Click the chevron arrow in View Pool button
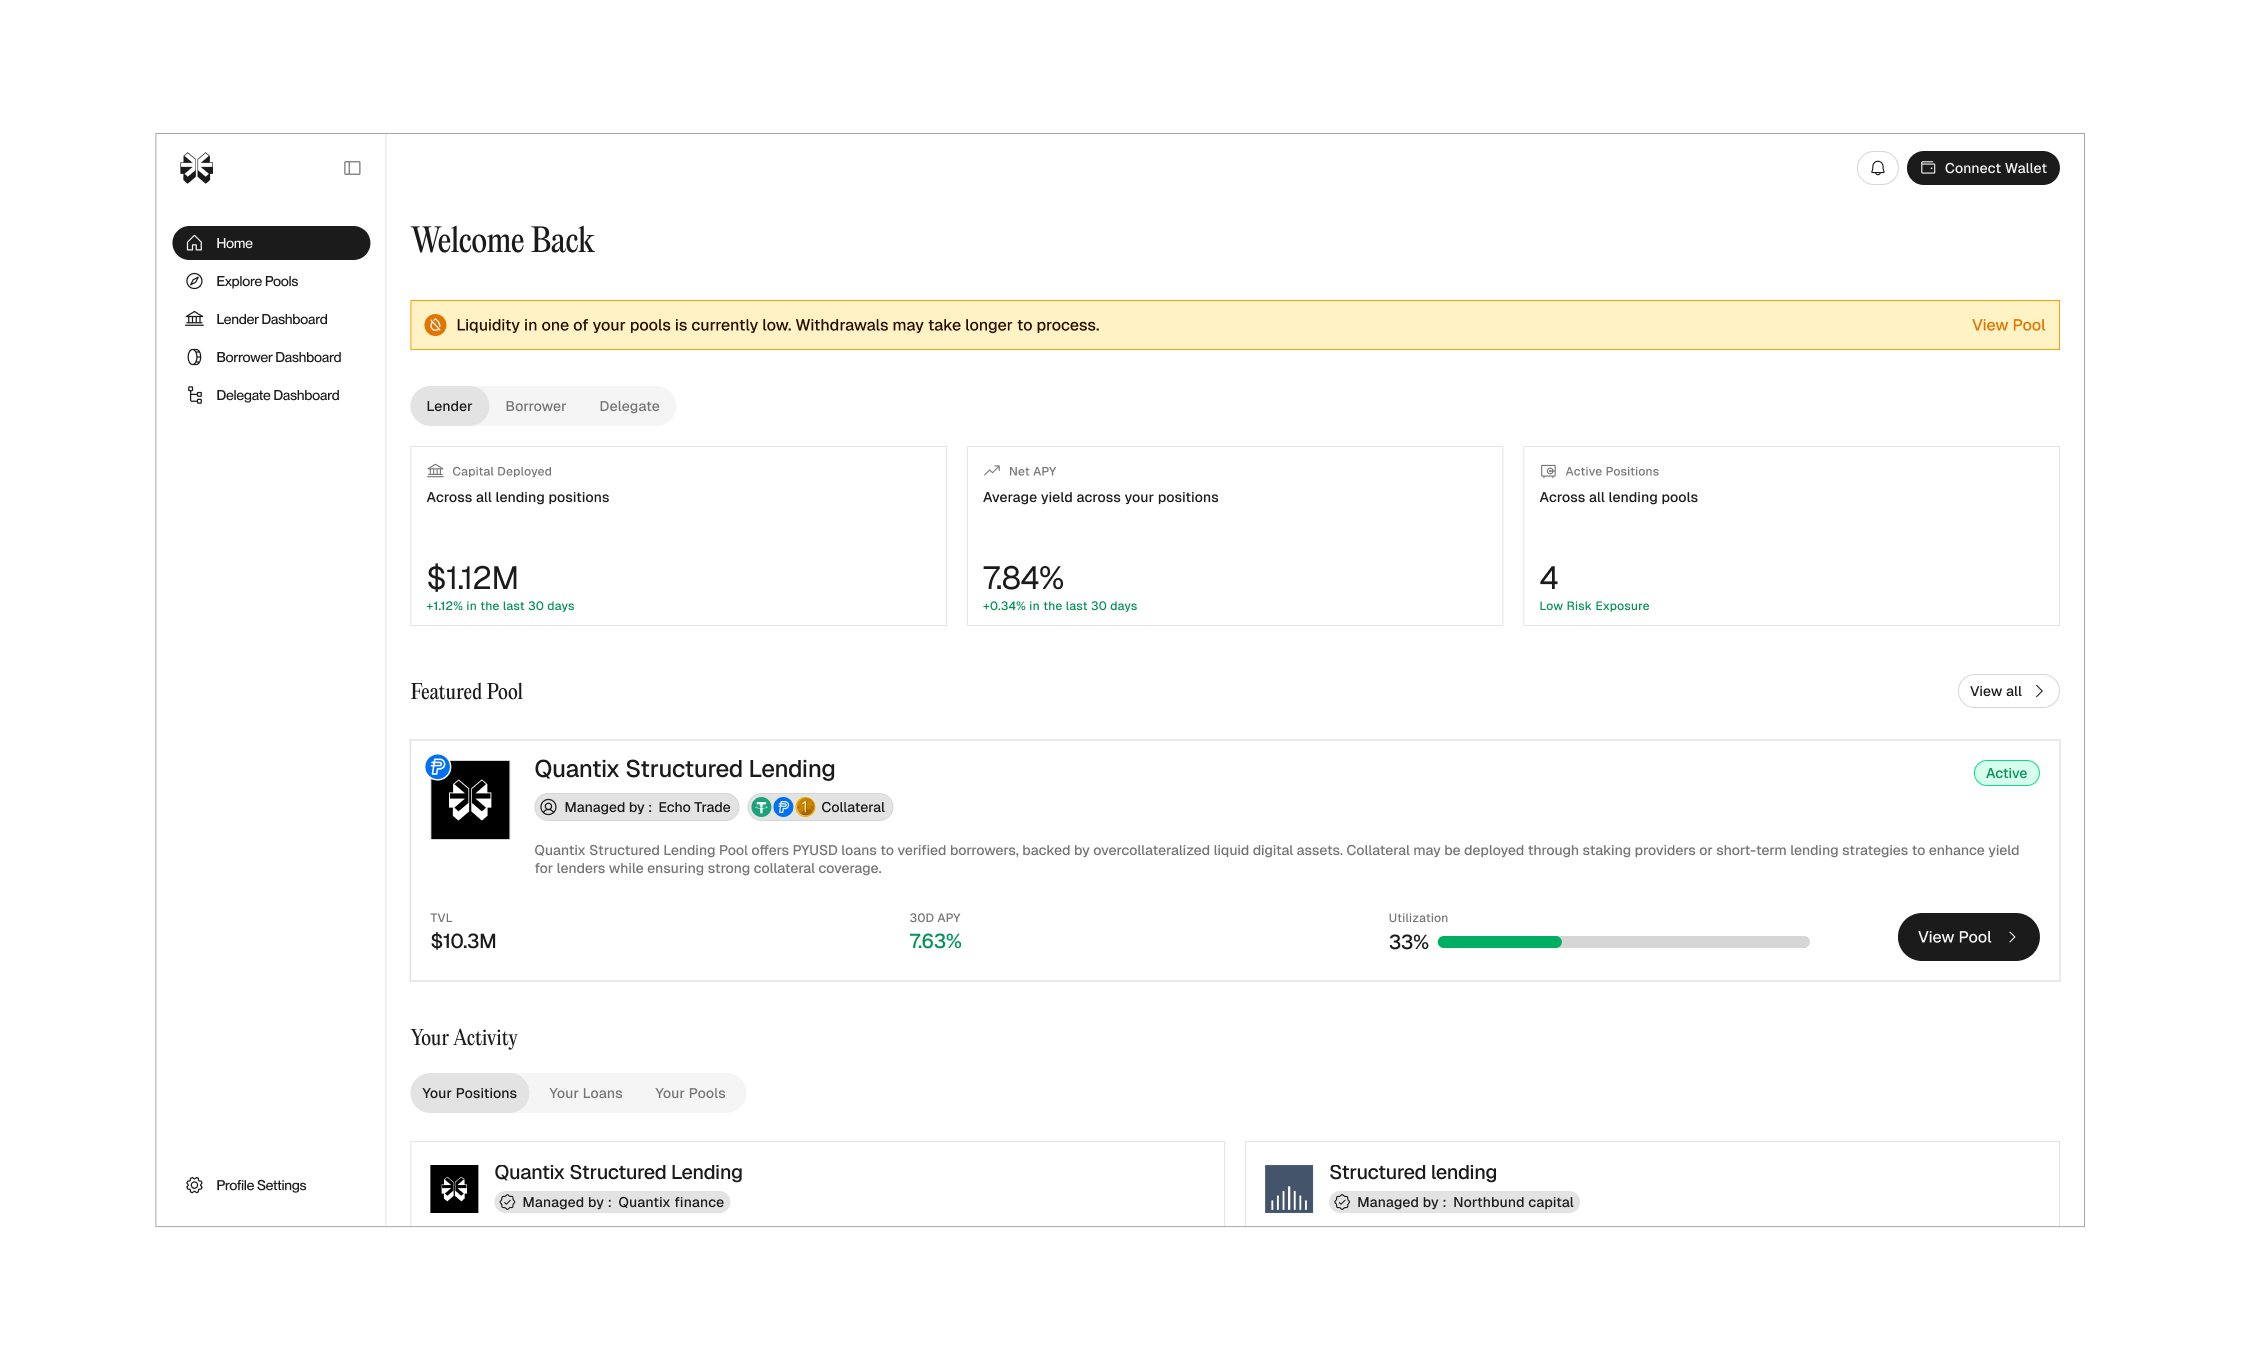Image resolution: width=2241 pixels, height=1361 pixels. [2012, 937]
